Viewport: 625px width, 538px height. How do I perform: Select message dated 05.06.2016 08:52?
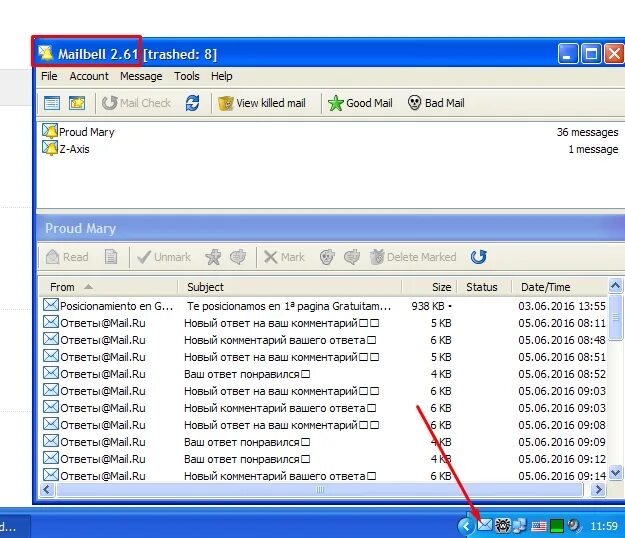(323, 374)
